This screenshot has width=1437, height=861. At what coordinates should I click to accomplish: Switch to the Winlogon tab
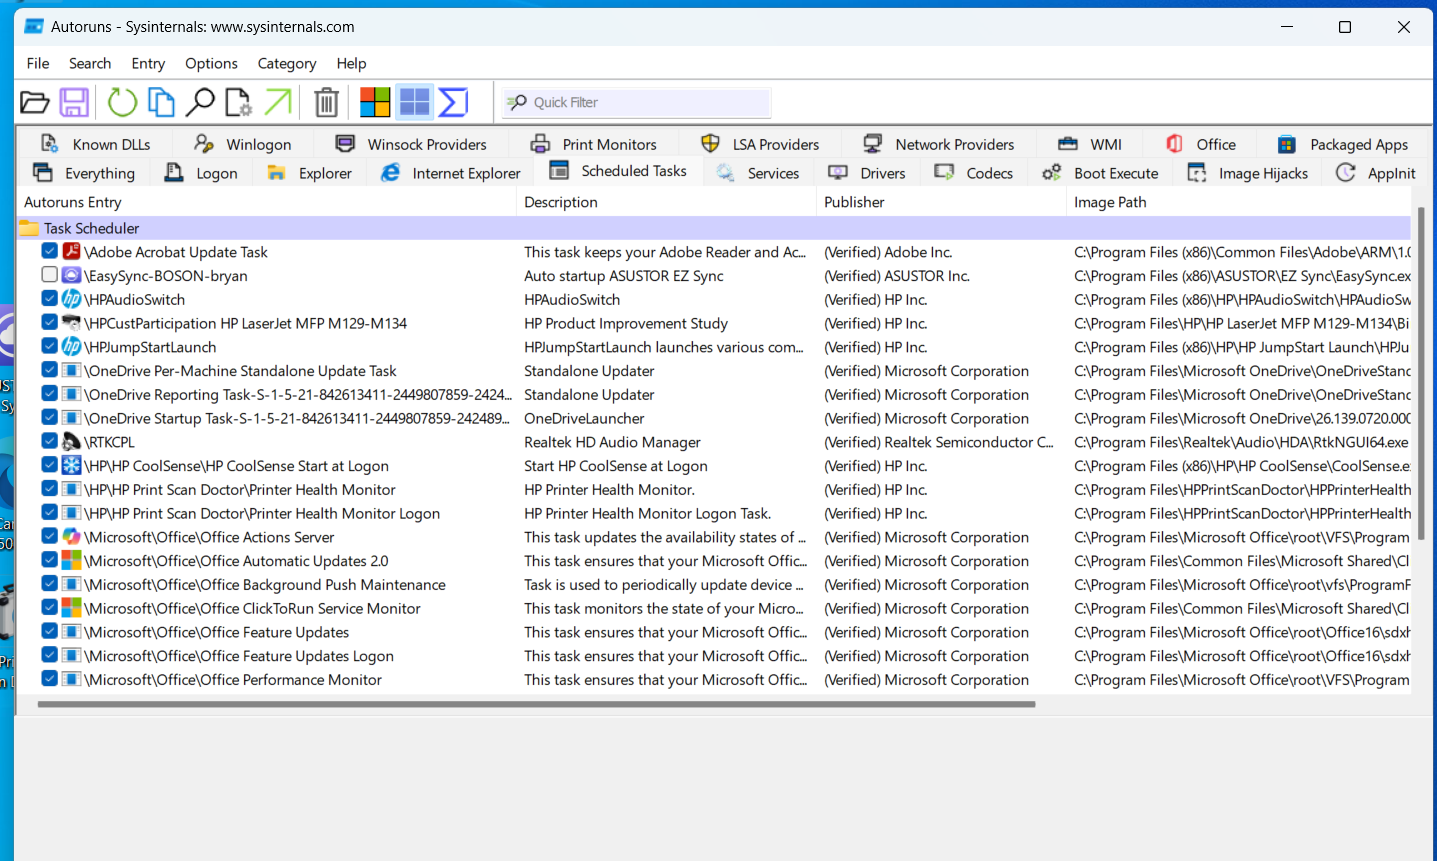243,144
